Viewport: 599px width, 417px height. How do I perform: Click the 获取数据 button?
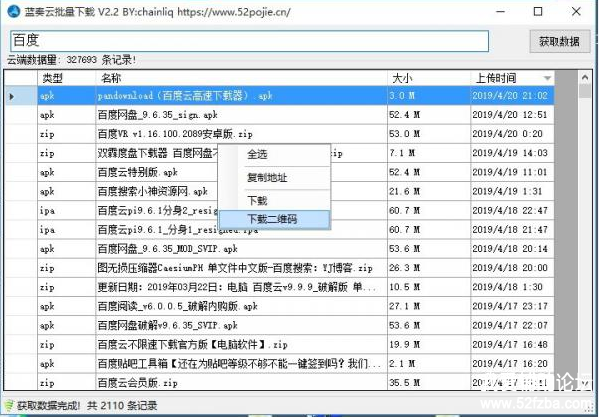tap(559, 41)
